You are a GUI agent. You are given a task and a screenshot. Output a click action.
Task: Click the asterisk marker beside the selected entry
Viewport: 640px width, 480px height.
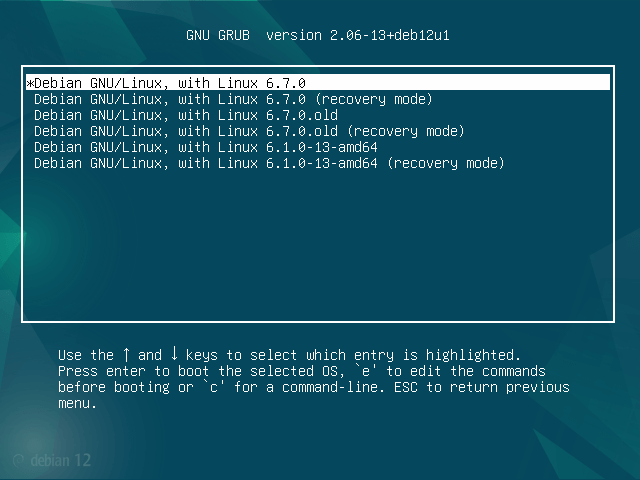coord(30,83)
